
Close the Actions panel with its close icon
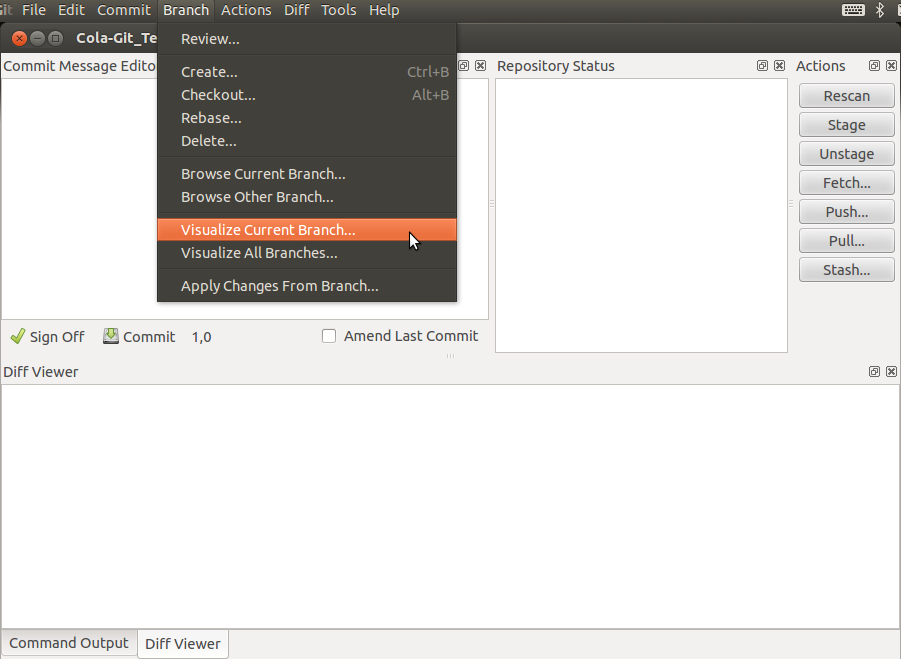click(891, 65)
